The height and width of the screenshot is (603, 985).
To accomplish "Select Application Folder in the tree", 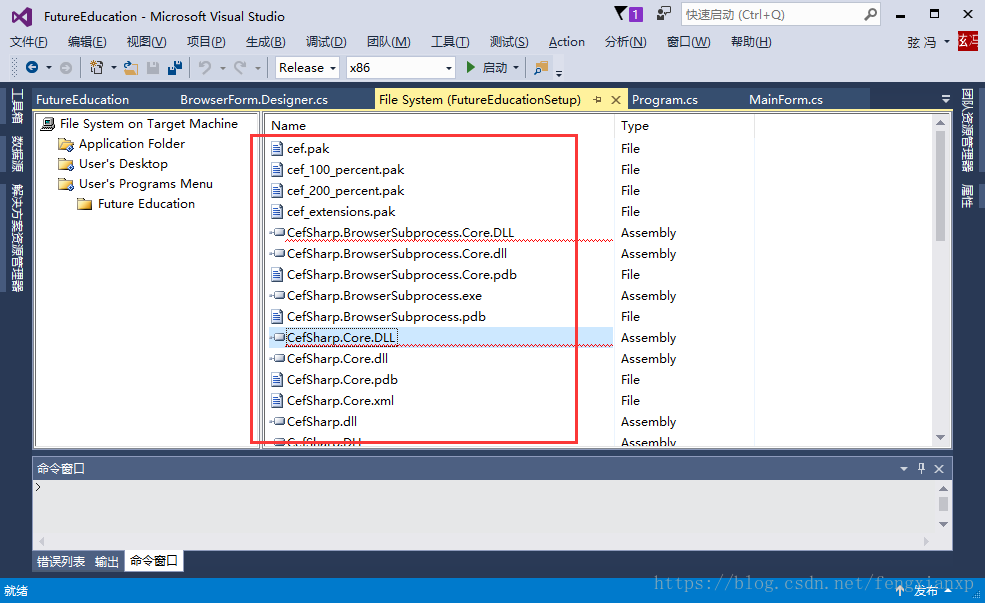I will click(131, 144).
